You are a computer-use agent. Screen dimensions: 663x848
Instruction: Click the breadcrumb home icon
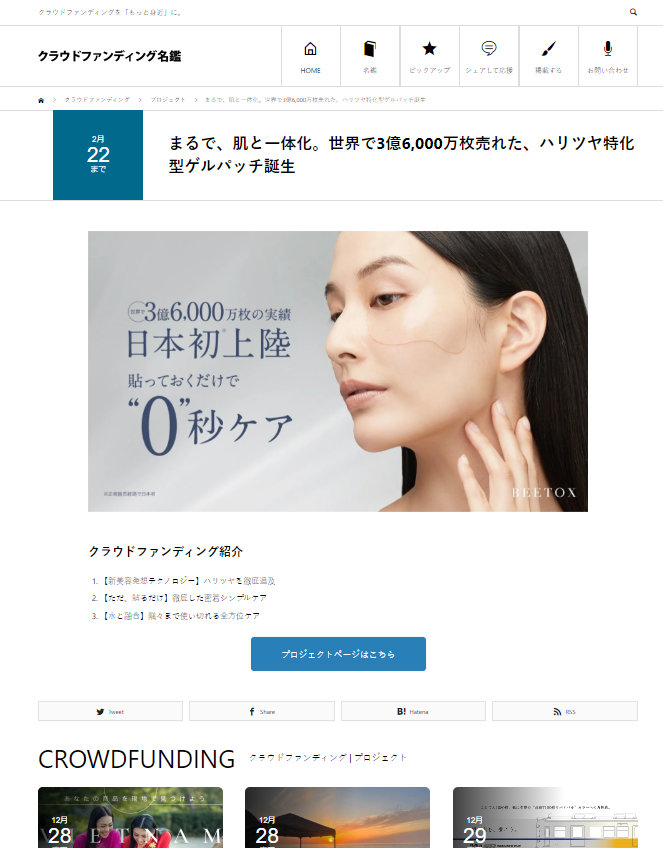pos(41,100)
